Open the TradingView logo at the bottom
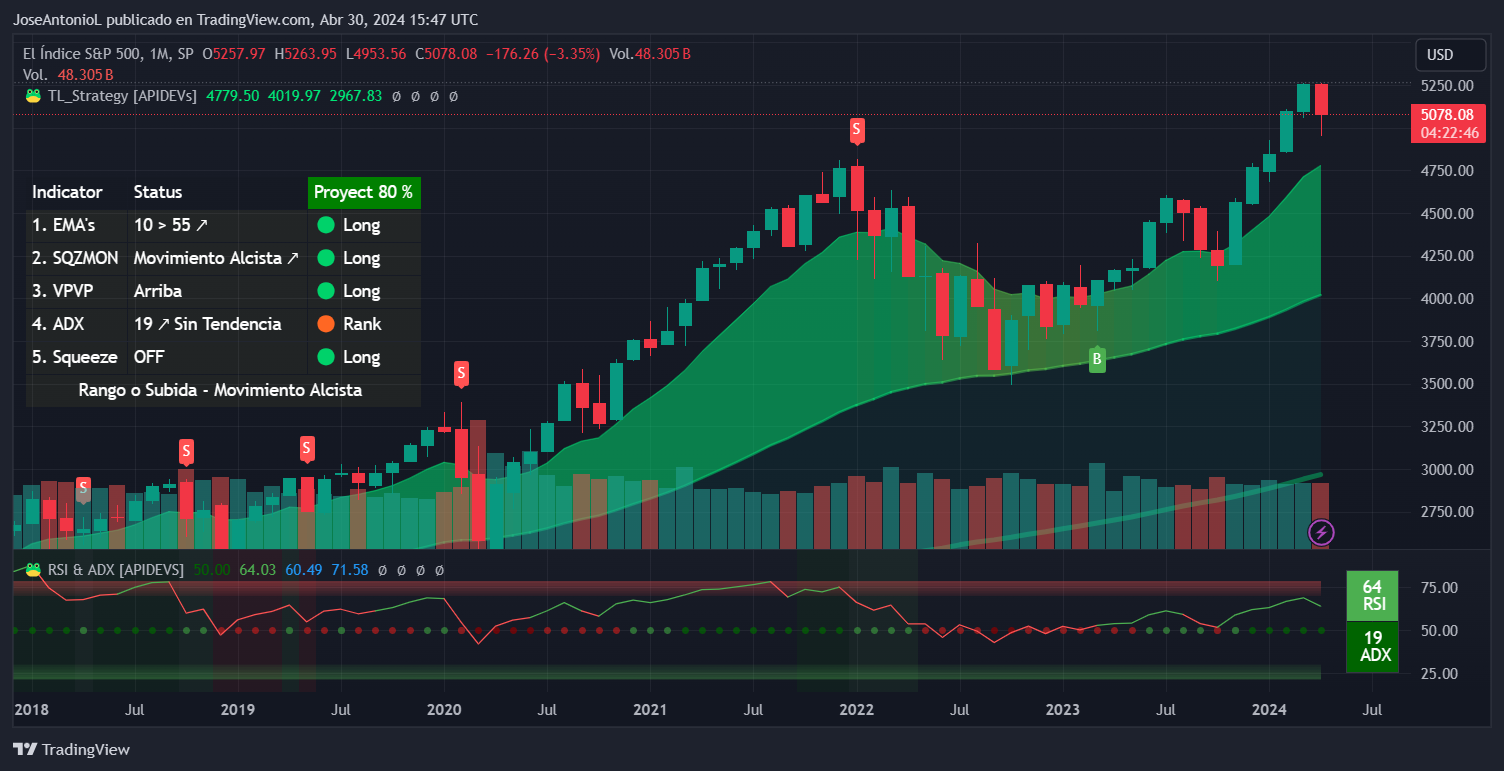Viewport: 1504px width, 771px height. coord(71,749)
